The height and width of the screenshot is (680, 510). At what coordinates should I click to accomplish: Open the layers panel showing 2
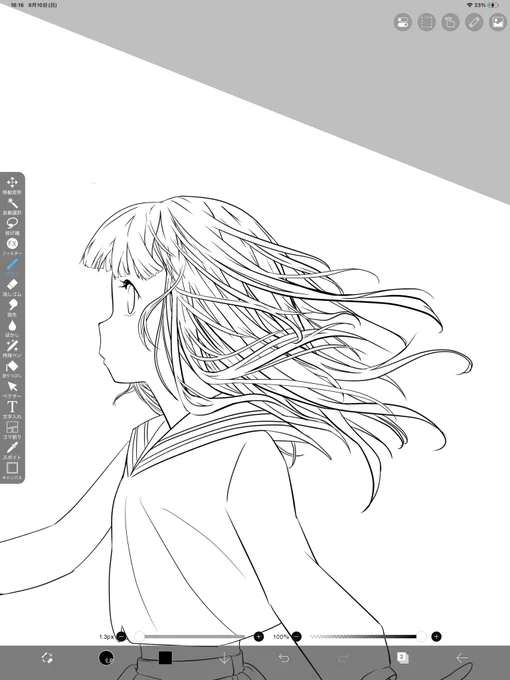[402, 657]
